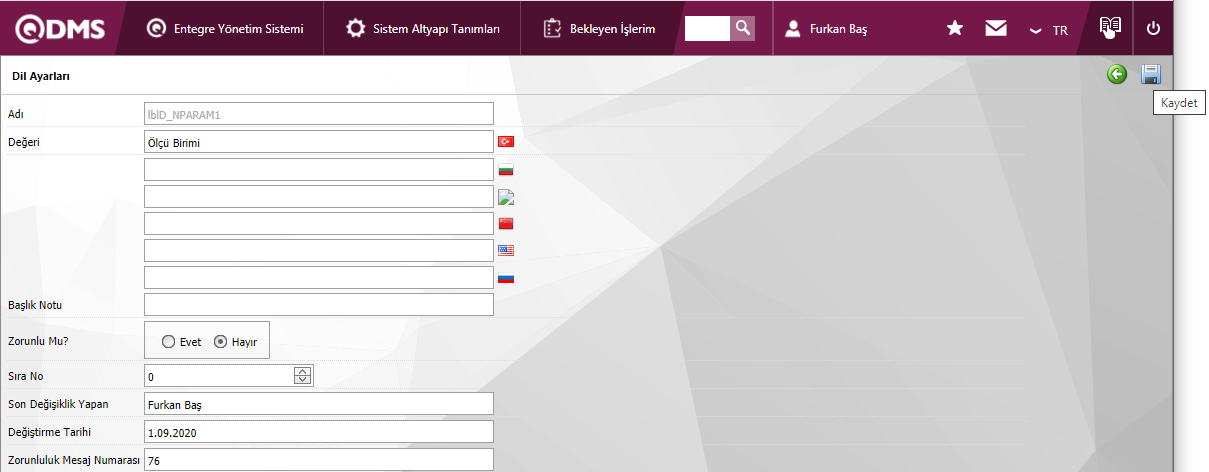The height and width of the screenshot is (472, 1209).
Task: Click the Son Değişiklik Yapan field
Action: (319, 404)
